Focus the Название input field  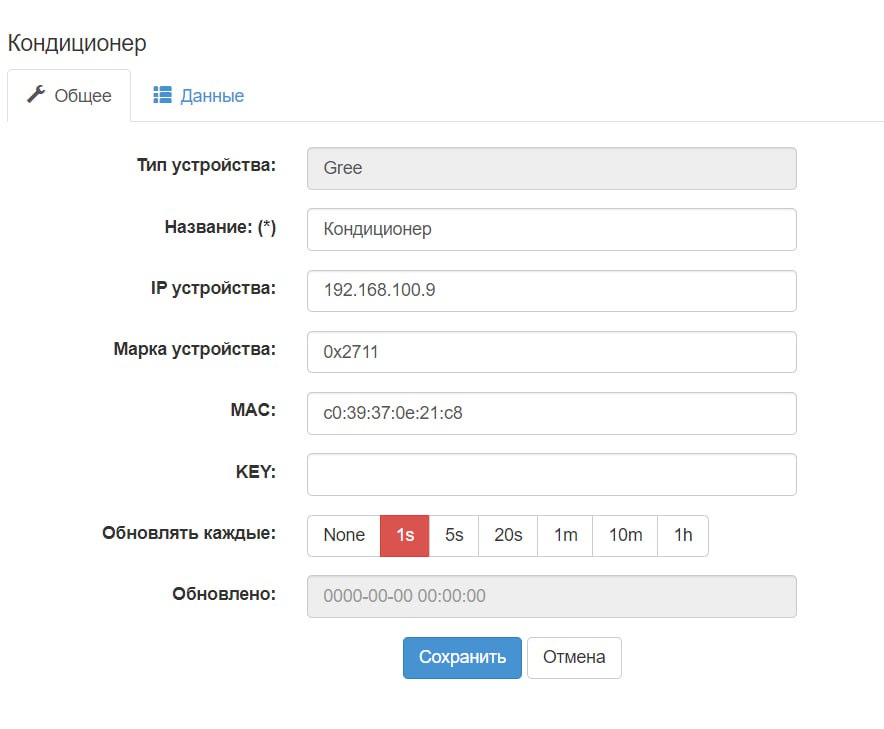[x=551, y=229]
